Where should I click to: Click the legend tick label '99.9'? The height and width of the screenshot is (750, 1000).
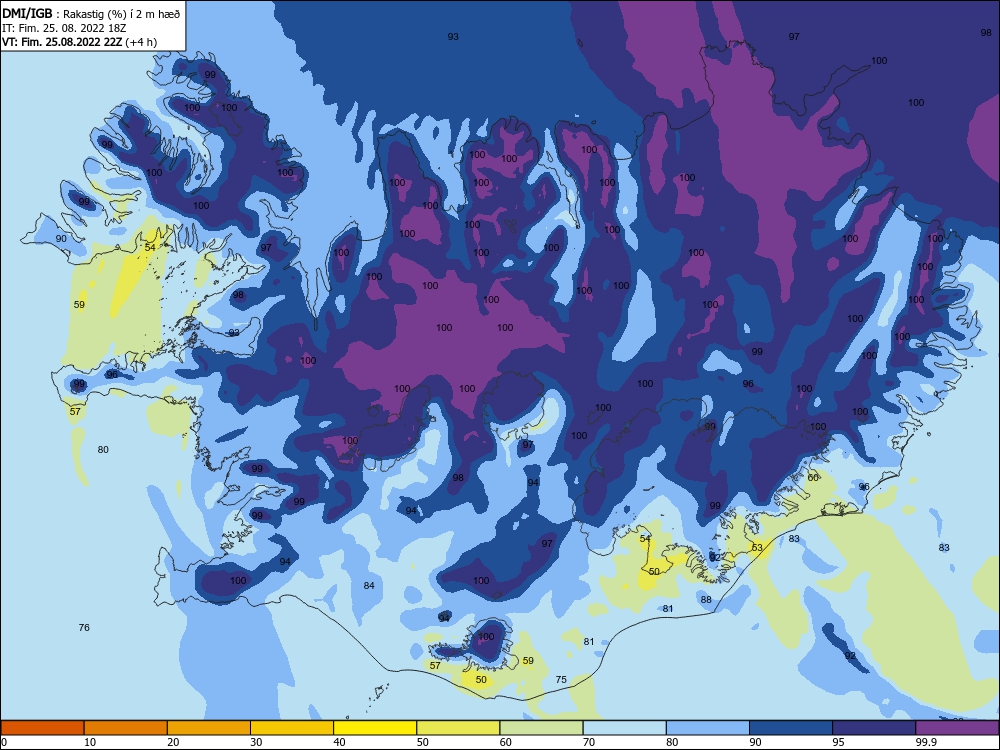[925, 742]
